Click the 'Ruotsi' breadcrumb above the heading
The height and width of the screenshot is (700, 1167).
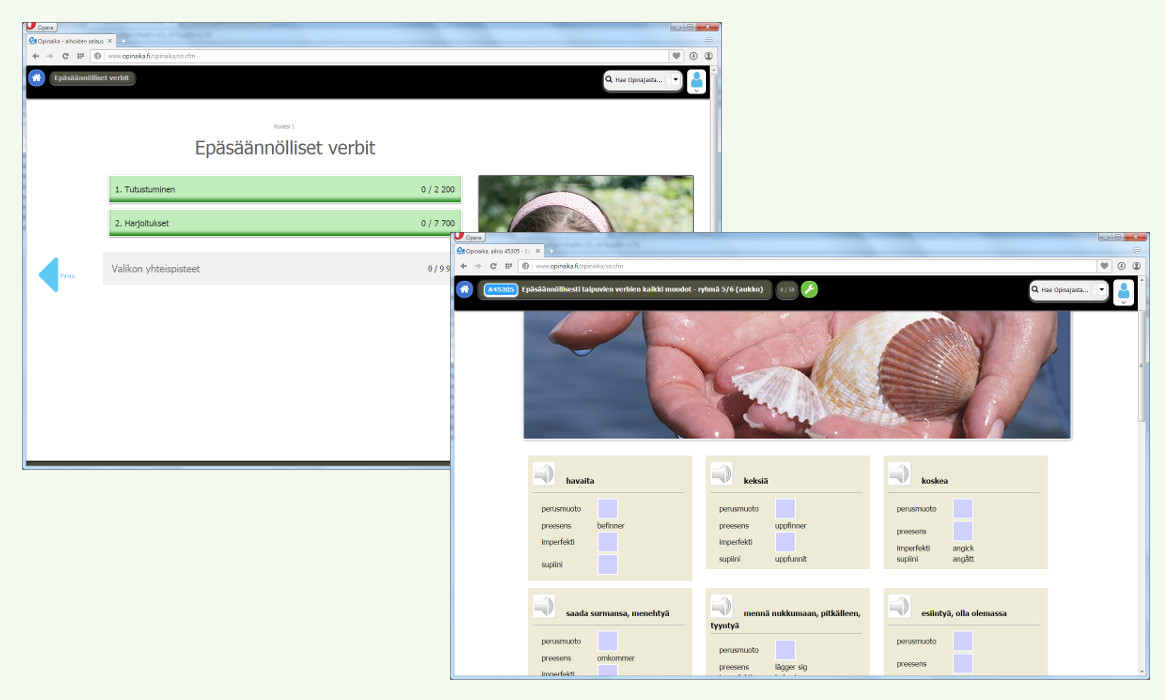tap(284, 126)
